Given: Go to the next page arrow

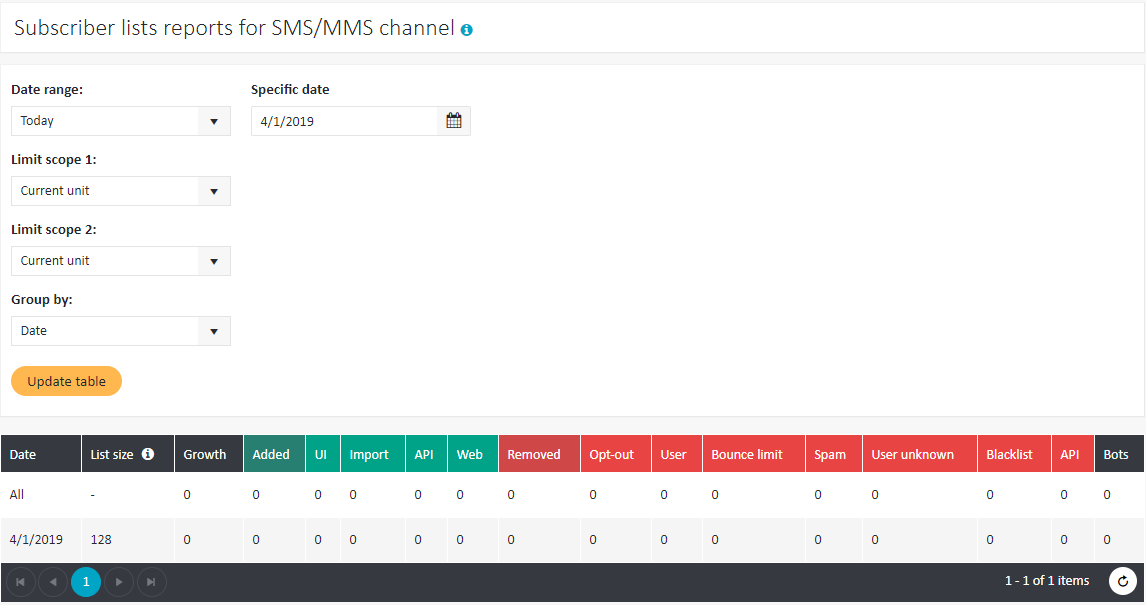Looking at the screenshot, I should click(x=119, y=581).
